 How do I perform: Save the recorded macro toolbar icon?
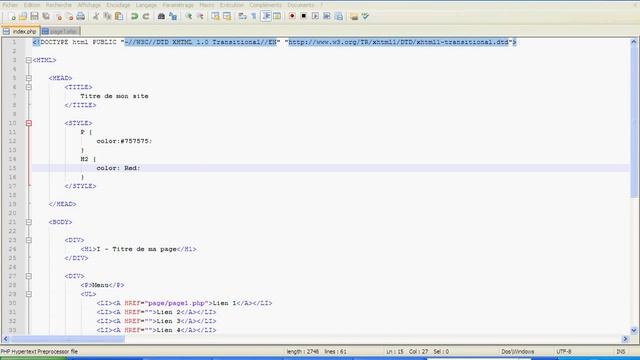(x=339, y=16)
